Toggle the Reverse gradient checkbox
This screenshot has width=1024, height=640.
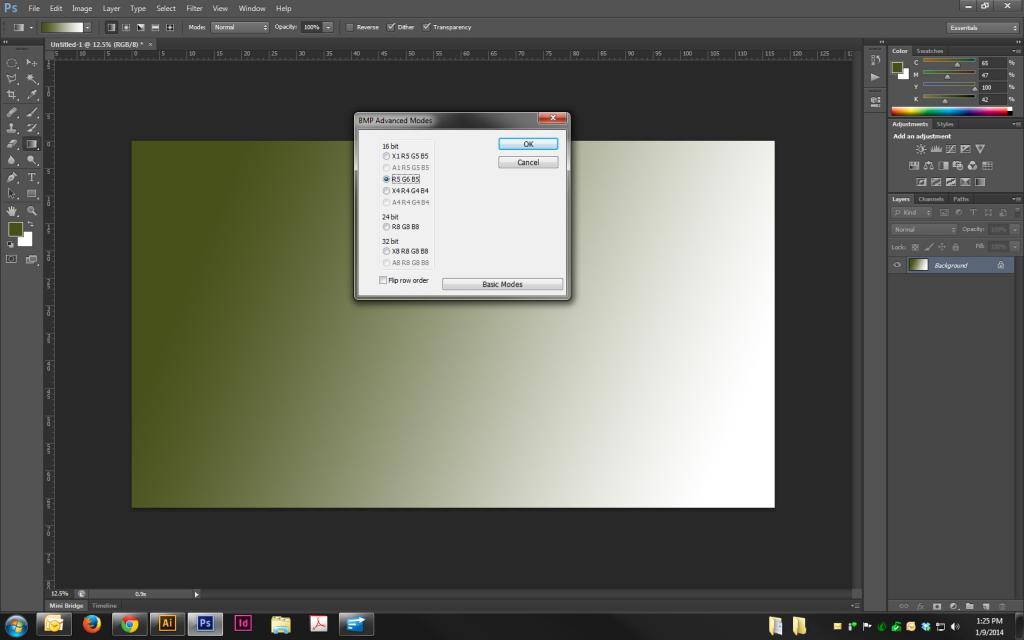coord(350,27)
